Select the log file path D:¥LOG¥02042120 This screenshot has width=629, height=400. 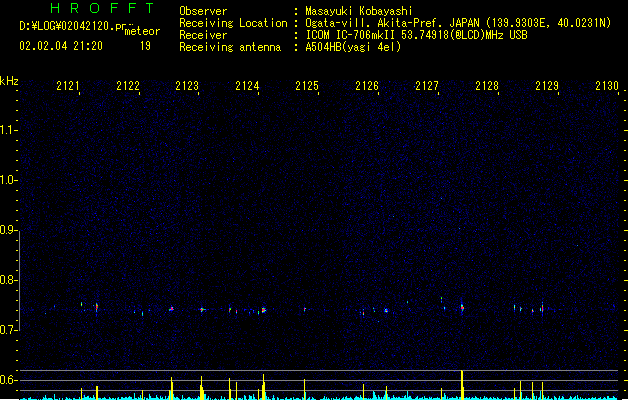pos(67,26)
